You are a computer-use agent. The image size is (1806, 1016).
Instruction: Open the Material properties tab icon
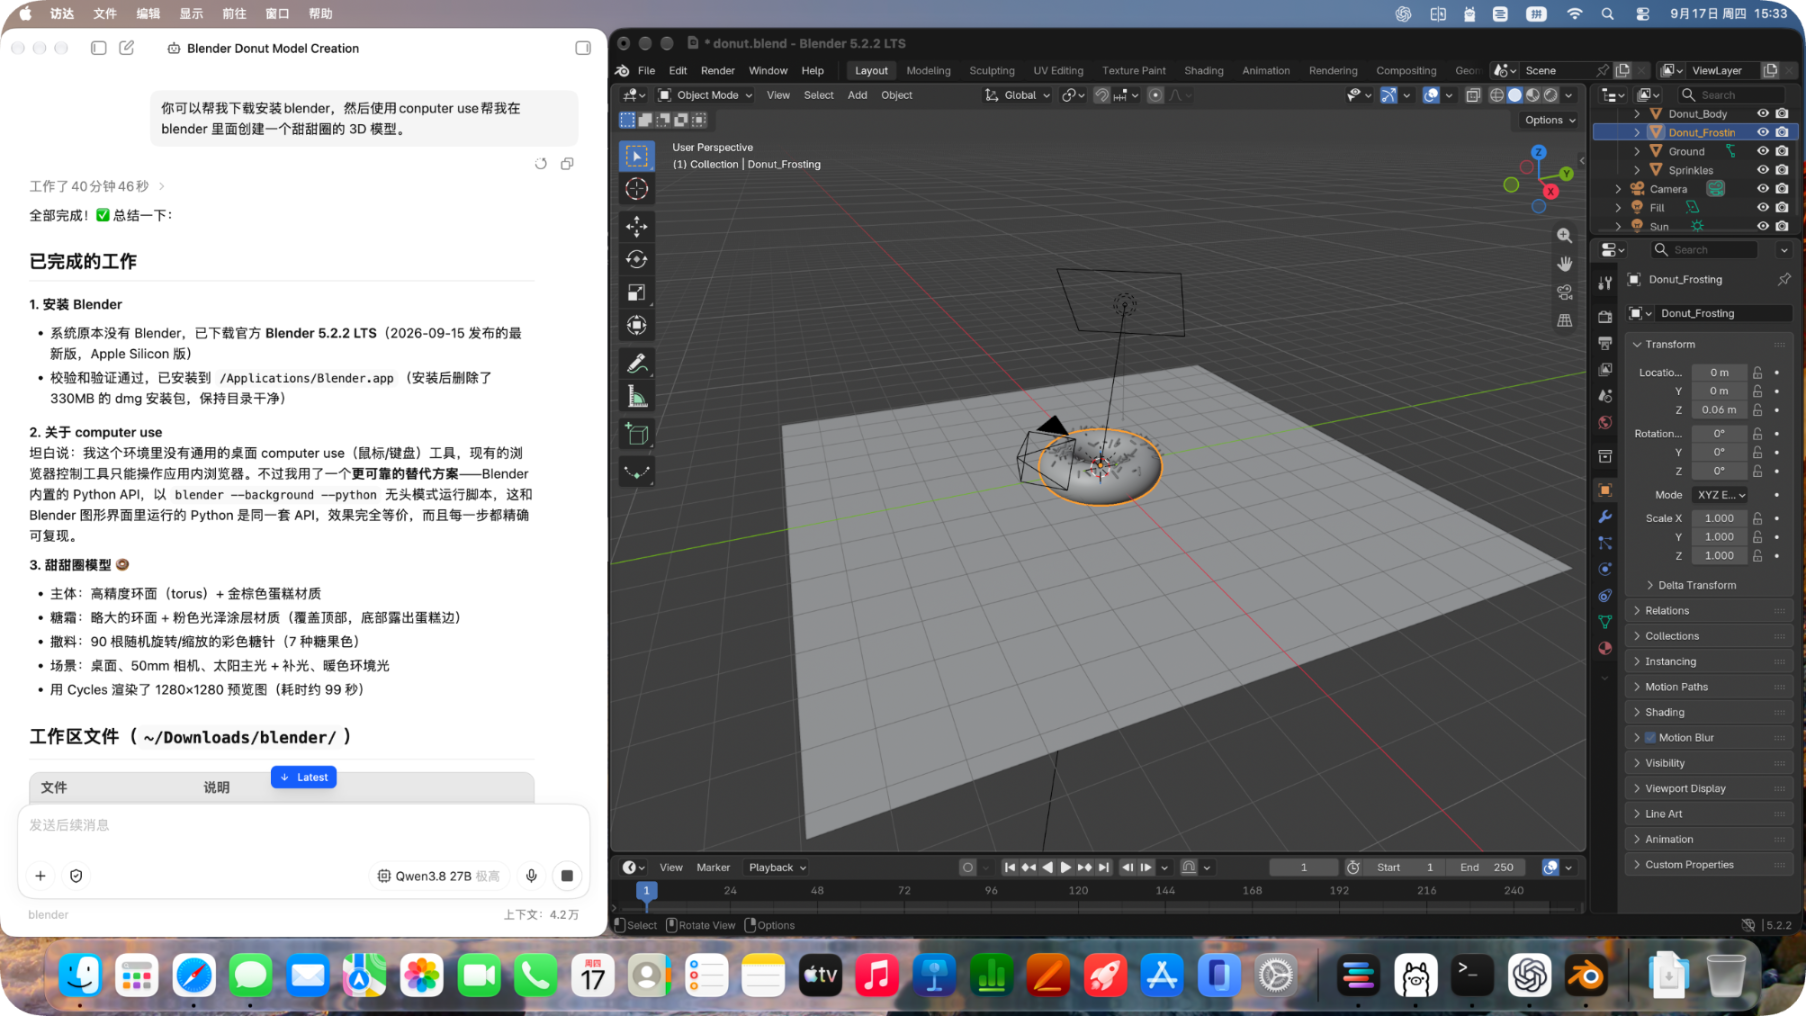(x=1605, y=648)
